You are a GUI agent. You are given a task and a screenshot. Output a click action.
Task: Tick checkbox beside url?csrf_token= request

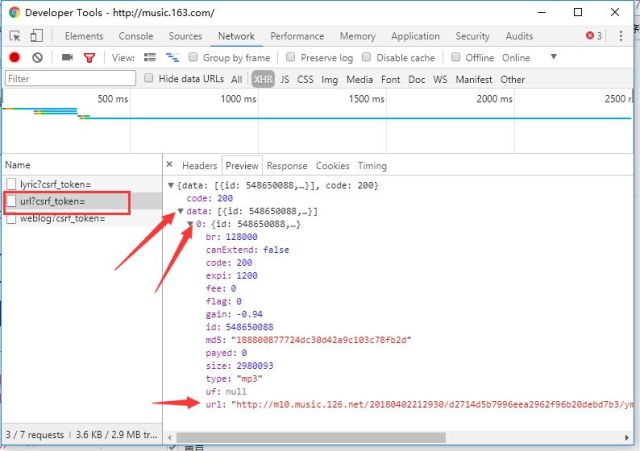pos(11,201)
